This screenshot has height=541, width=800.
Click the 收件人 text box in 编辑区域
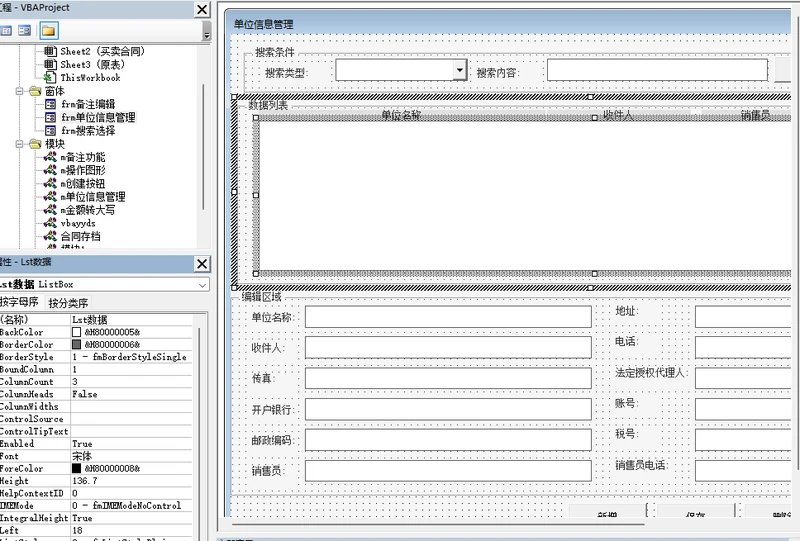[448, 348]
